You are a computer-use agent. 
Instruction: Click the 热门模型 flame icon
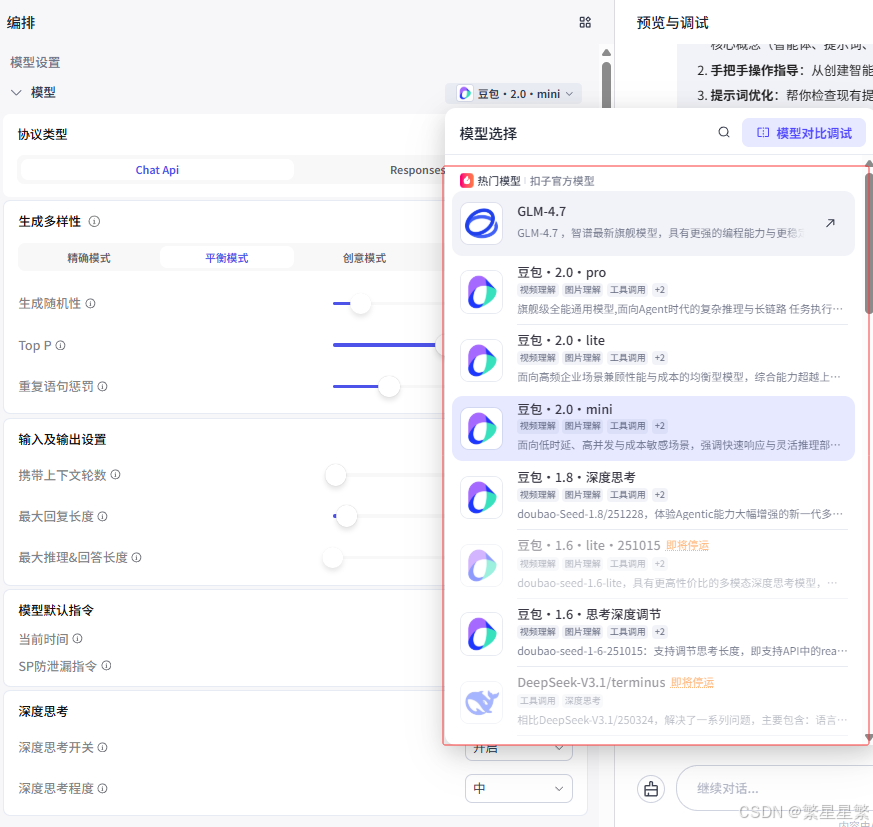[x=467, y=180]
